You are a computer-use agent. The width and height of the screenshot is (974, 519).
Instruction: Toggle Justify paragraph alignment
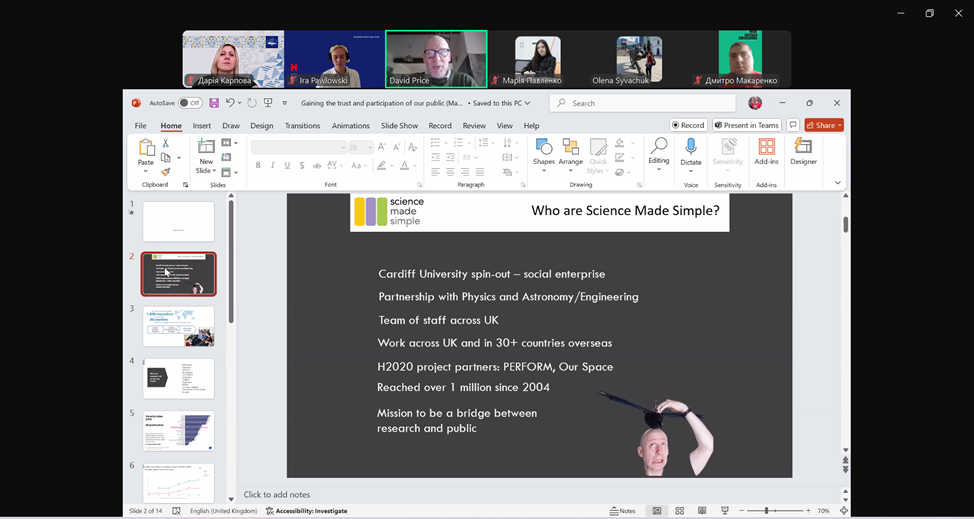click(480, 172)
